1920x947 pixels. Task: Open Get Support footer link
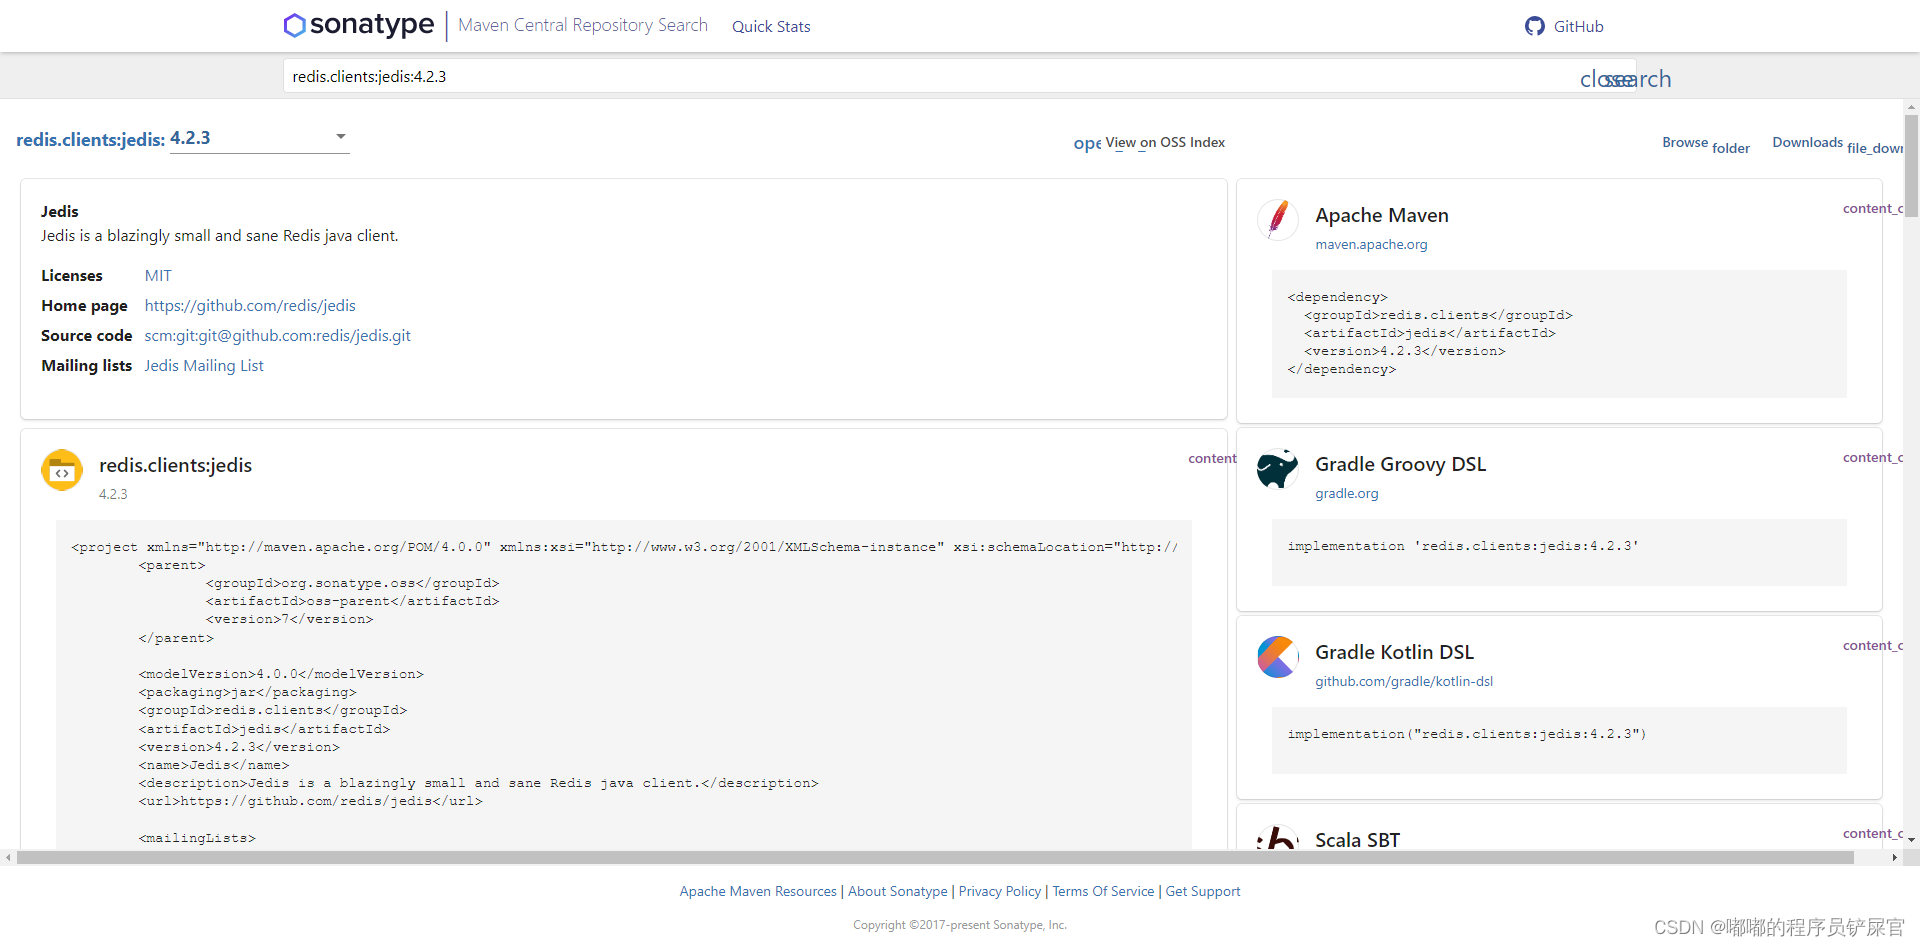pos(1203,891)
